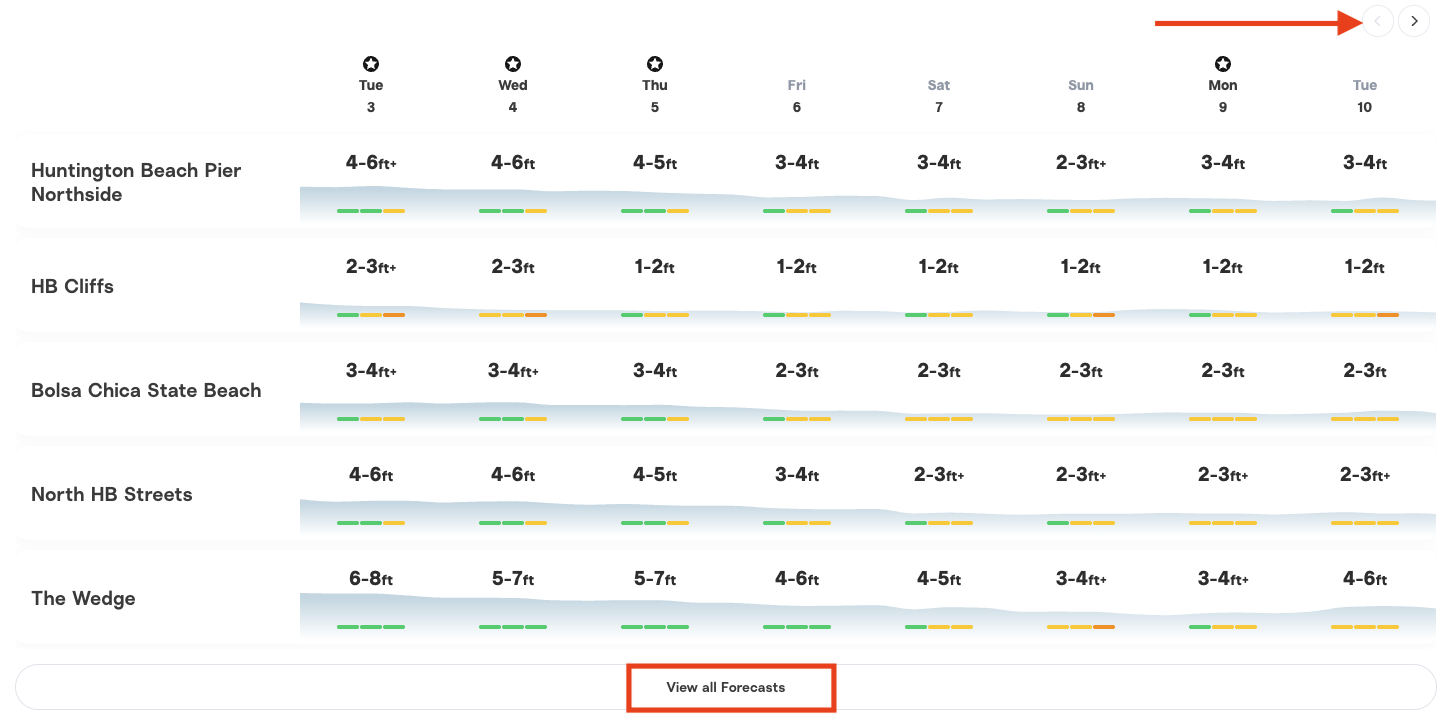
Task: Select Bolsa Chica State Beach row
Action: (146, 390)
